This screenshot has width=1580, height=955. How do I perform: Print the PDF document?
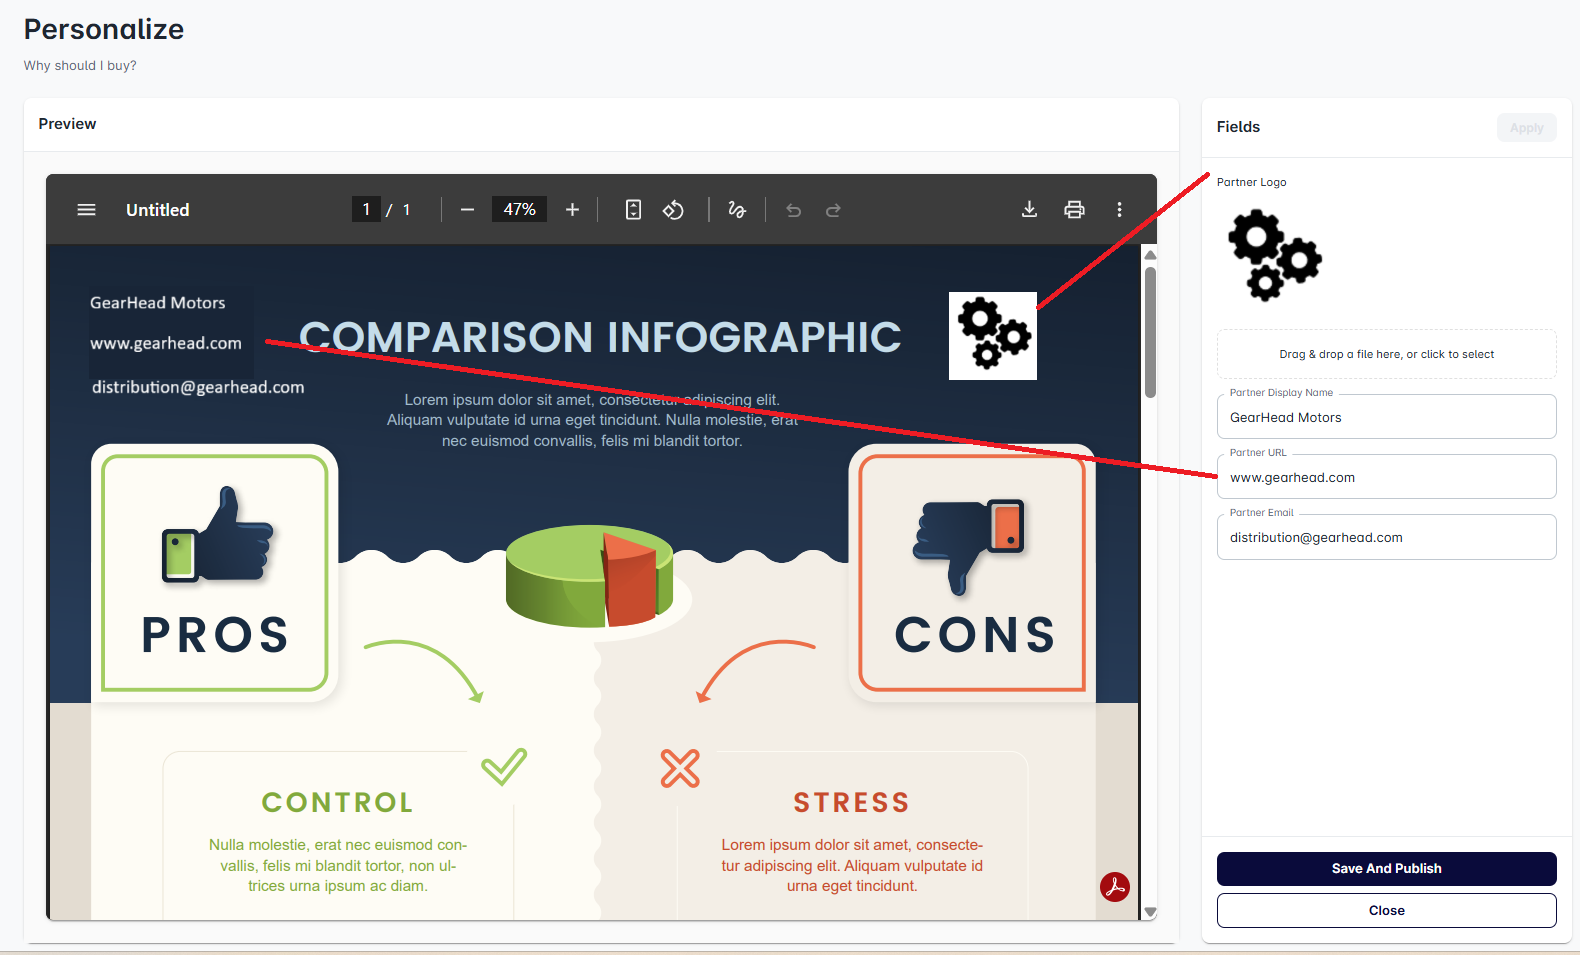[1074, 210]
